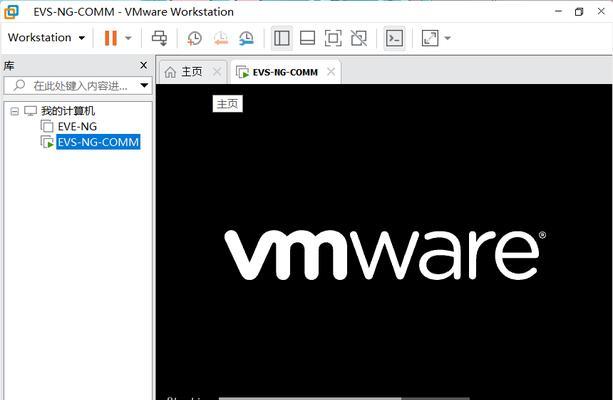Select the EVE-NG virtual machine

click(x=77, y=126)
